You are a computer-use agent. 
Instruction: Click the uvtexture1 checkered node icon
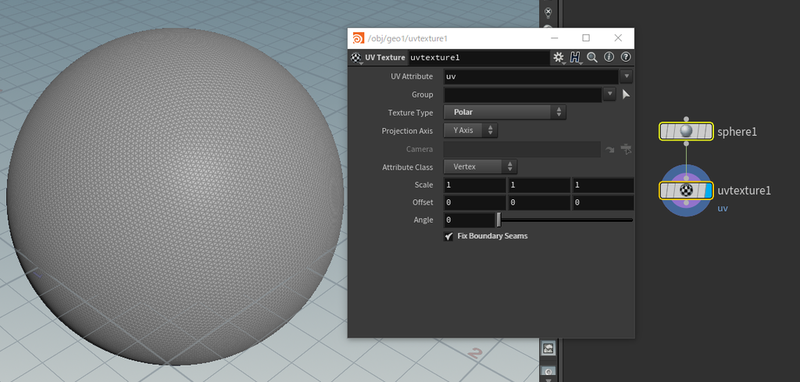coord(687,191)
